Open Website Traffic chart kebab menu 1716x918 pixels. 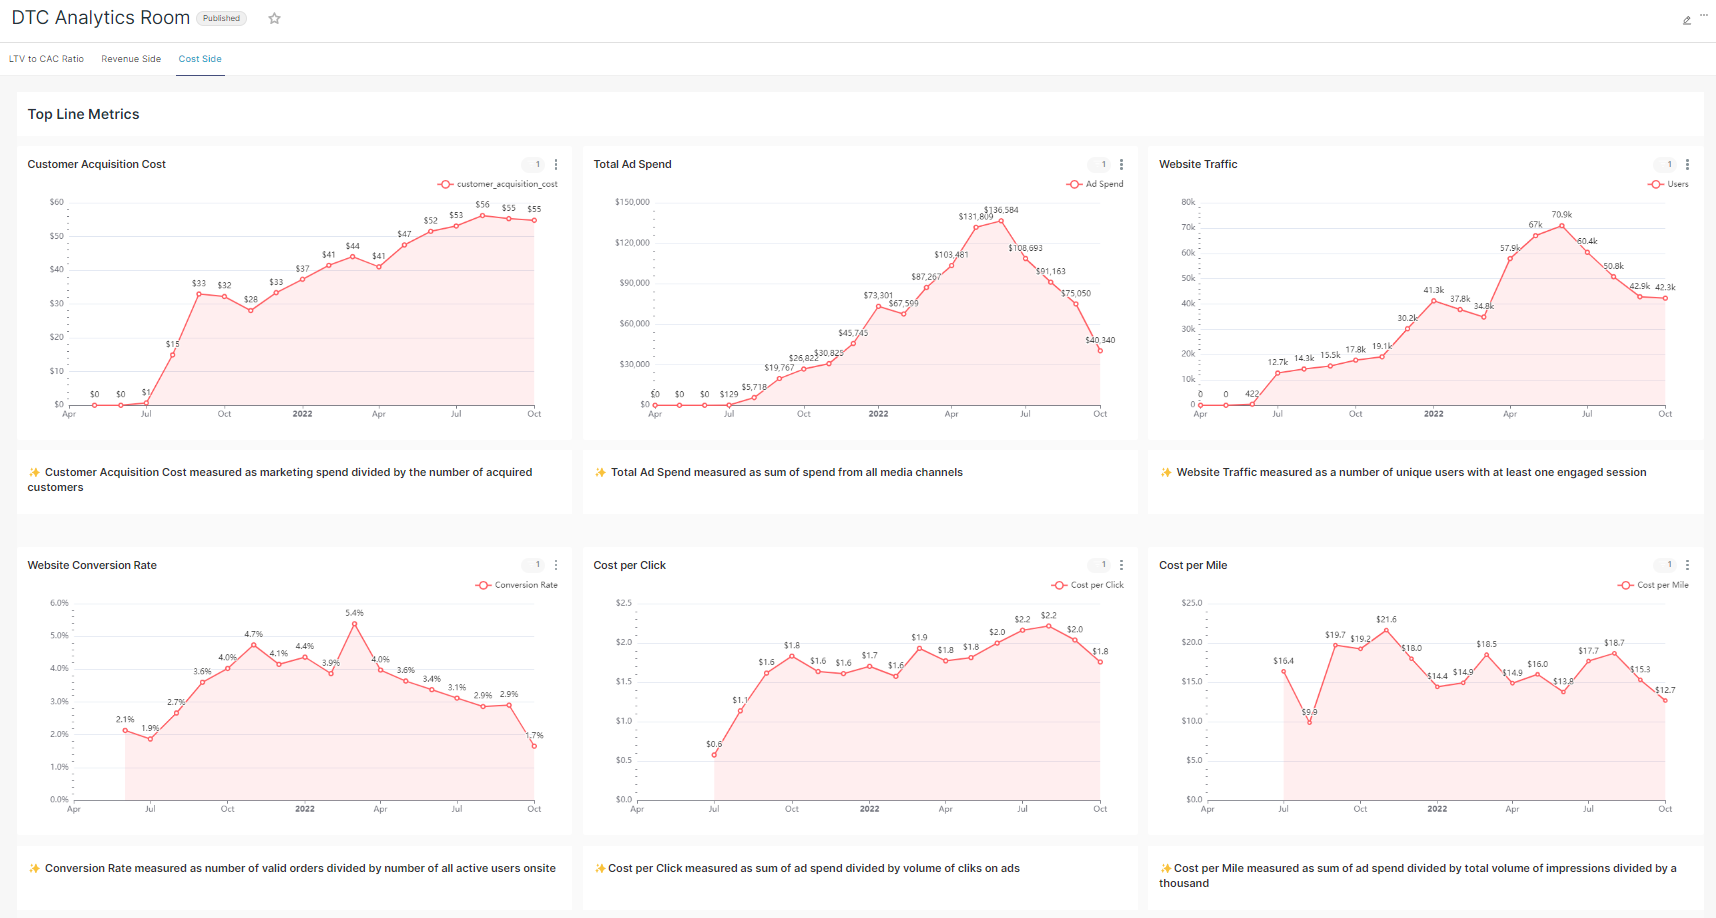(1687, 165)
